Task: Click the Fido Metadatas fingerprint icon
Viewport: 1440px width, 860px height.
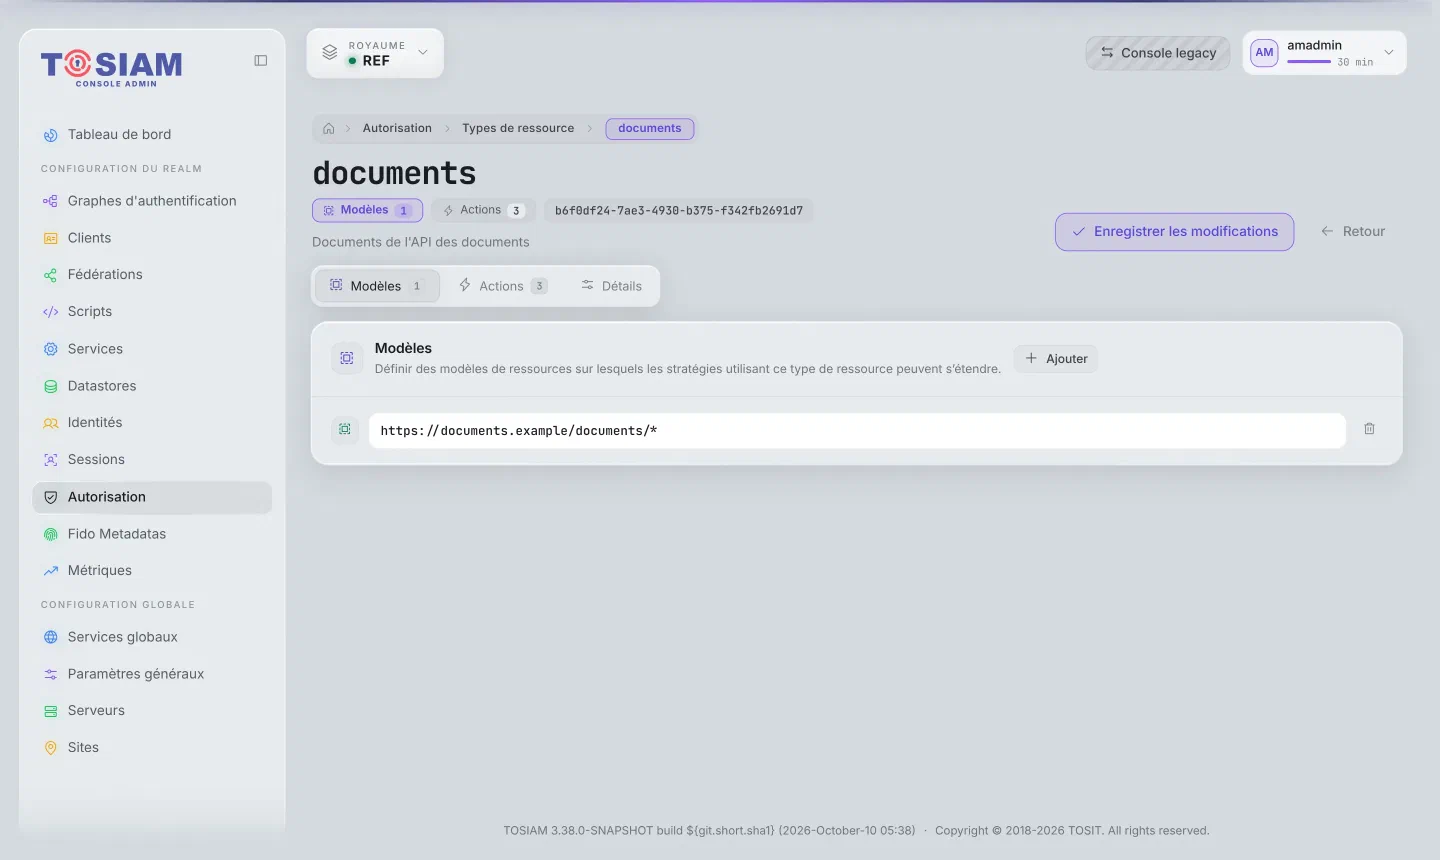Action: [x=50, y=534]
